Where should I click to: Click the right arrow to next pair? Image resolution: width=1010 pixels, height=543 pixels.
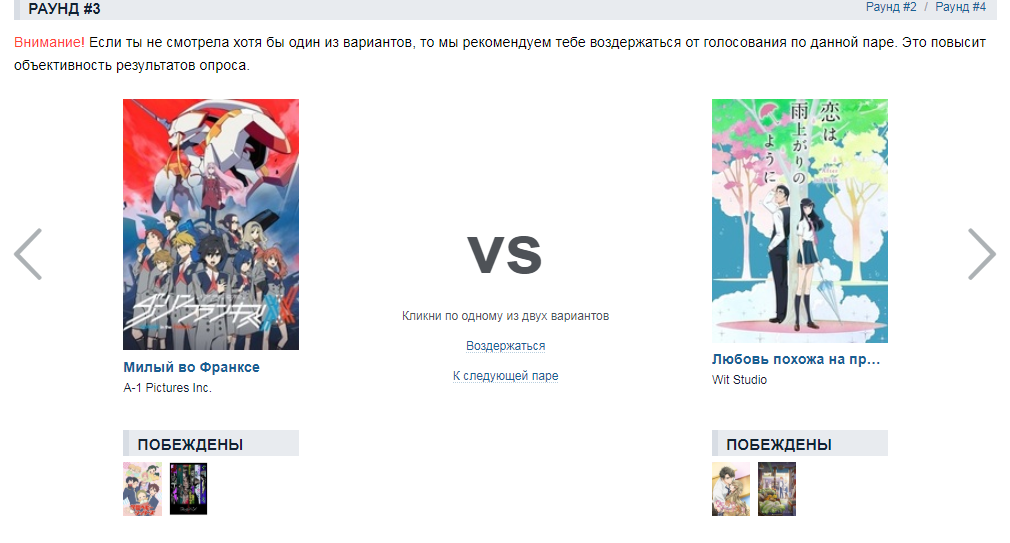[982, 254]
